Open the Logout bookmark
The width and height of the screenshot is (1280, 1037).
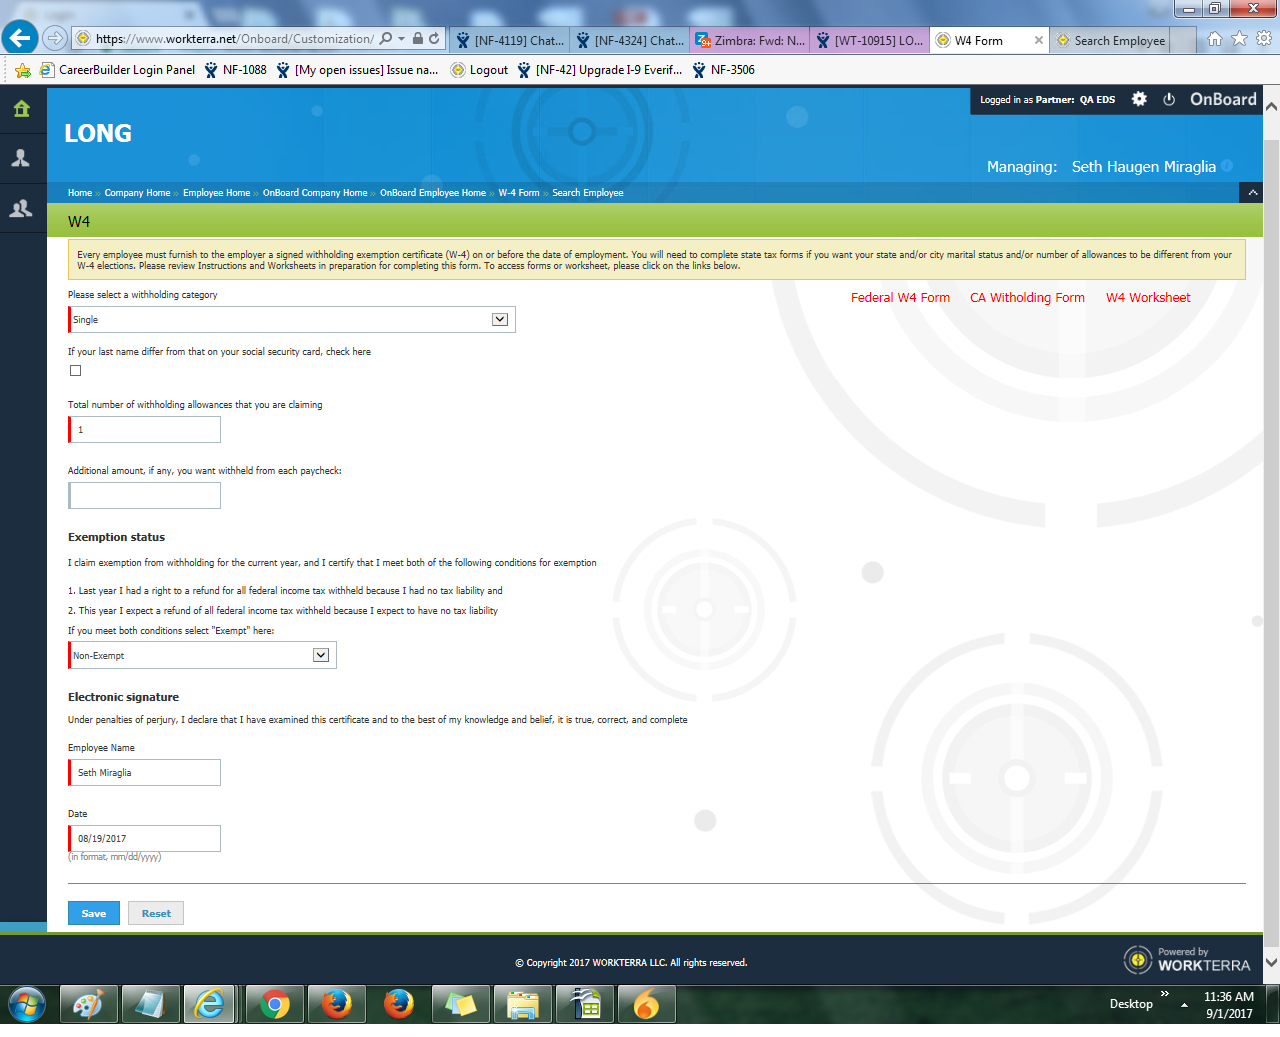(480, 70)
